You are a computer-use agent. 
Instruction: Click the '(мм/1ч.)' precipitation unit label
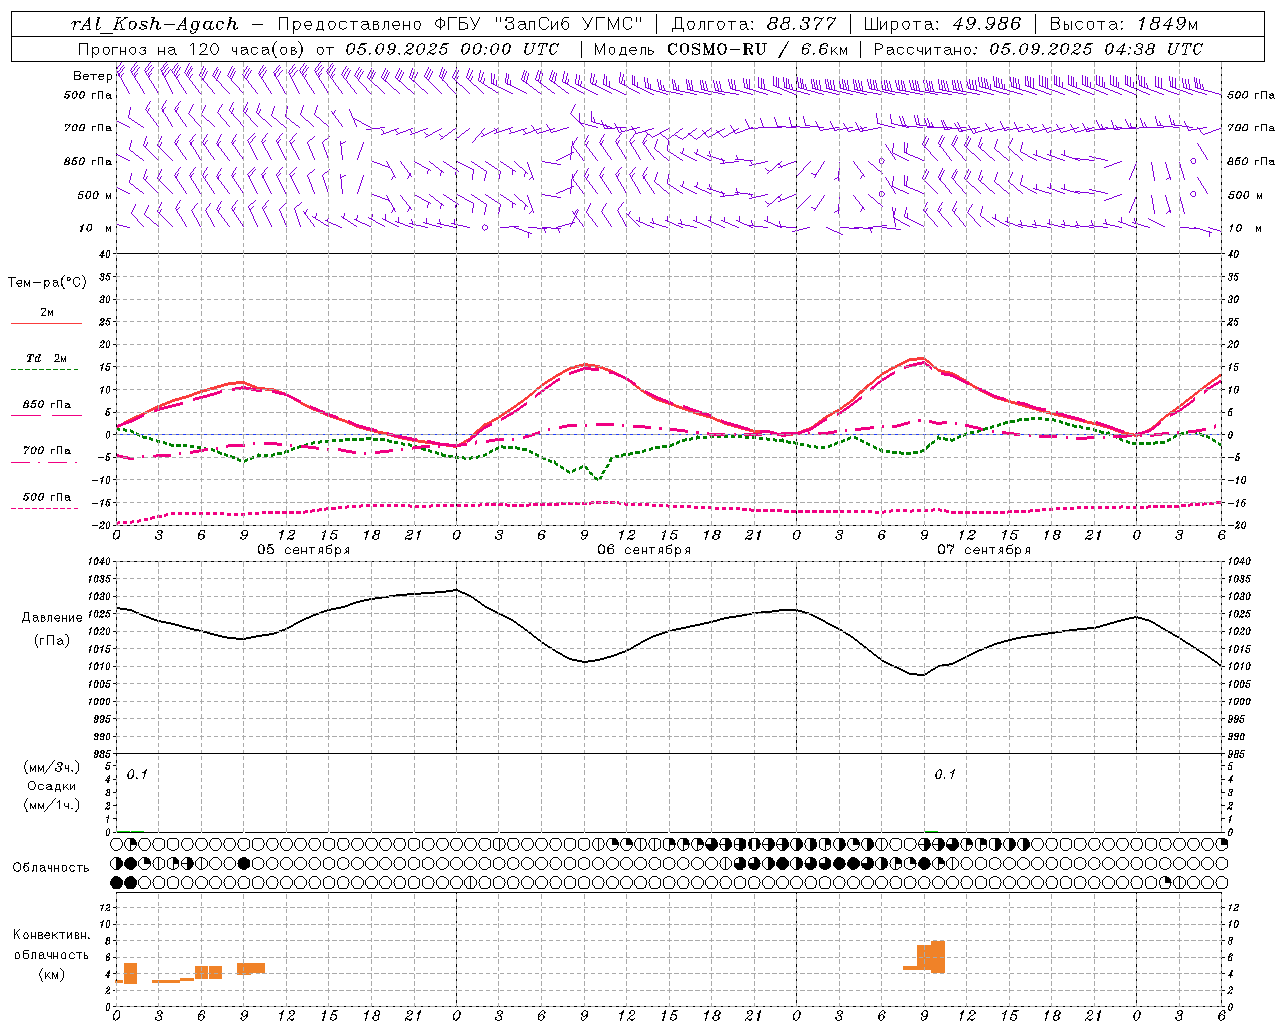click(x=52, y=804)
